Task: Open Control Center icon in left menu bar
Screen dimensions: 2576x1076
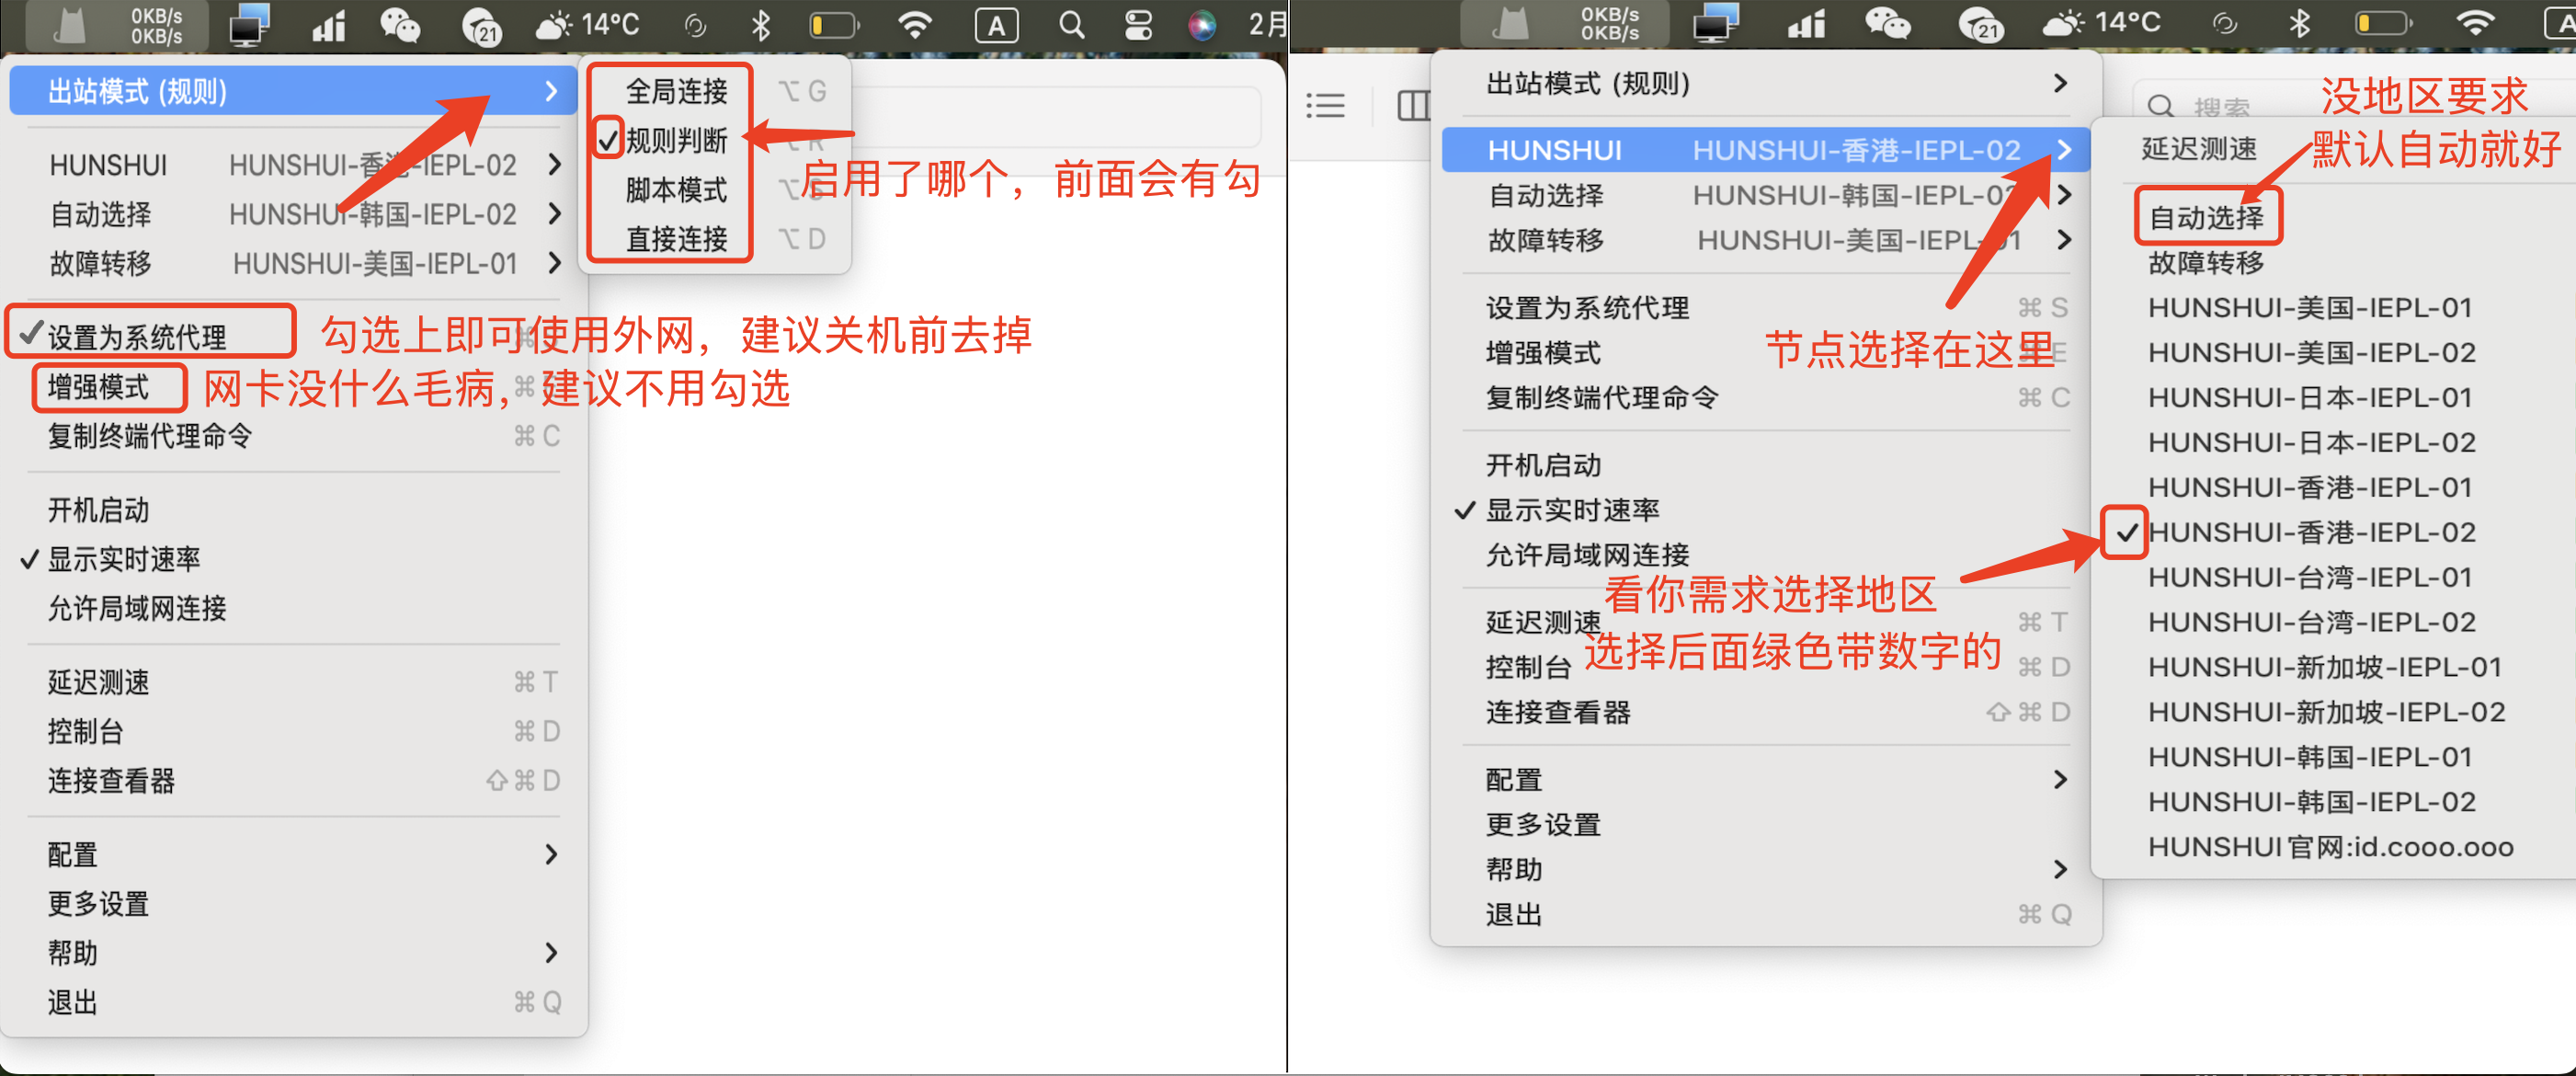Action: click(x=1139, y=25)
